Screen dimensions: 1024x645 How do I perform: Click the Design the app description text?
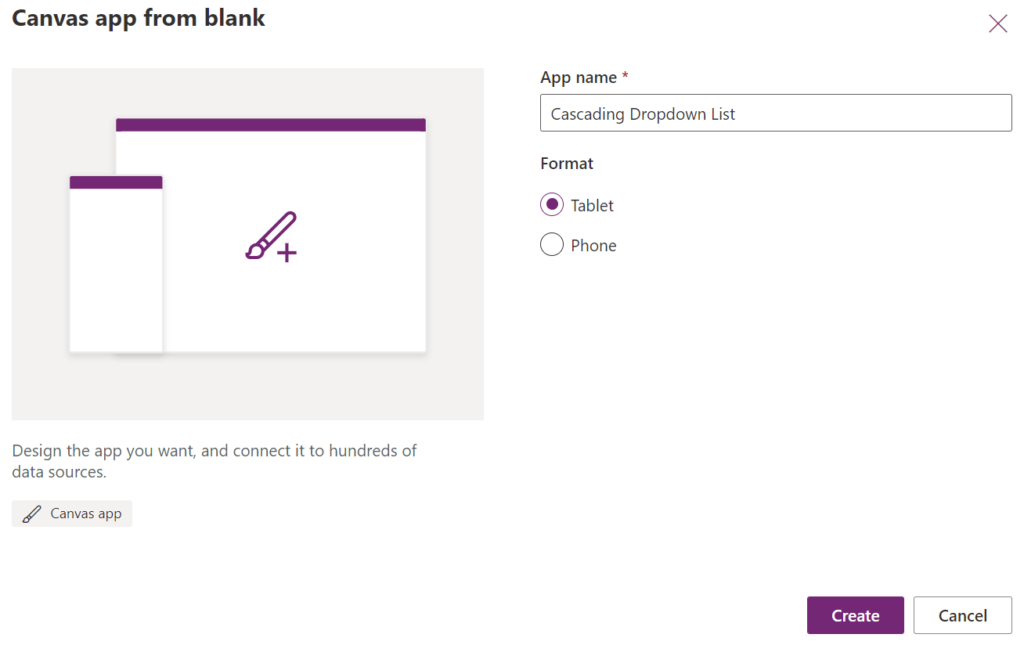coord(214,461)
